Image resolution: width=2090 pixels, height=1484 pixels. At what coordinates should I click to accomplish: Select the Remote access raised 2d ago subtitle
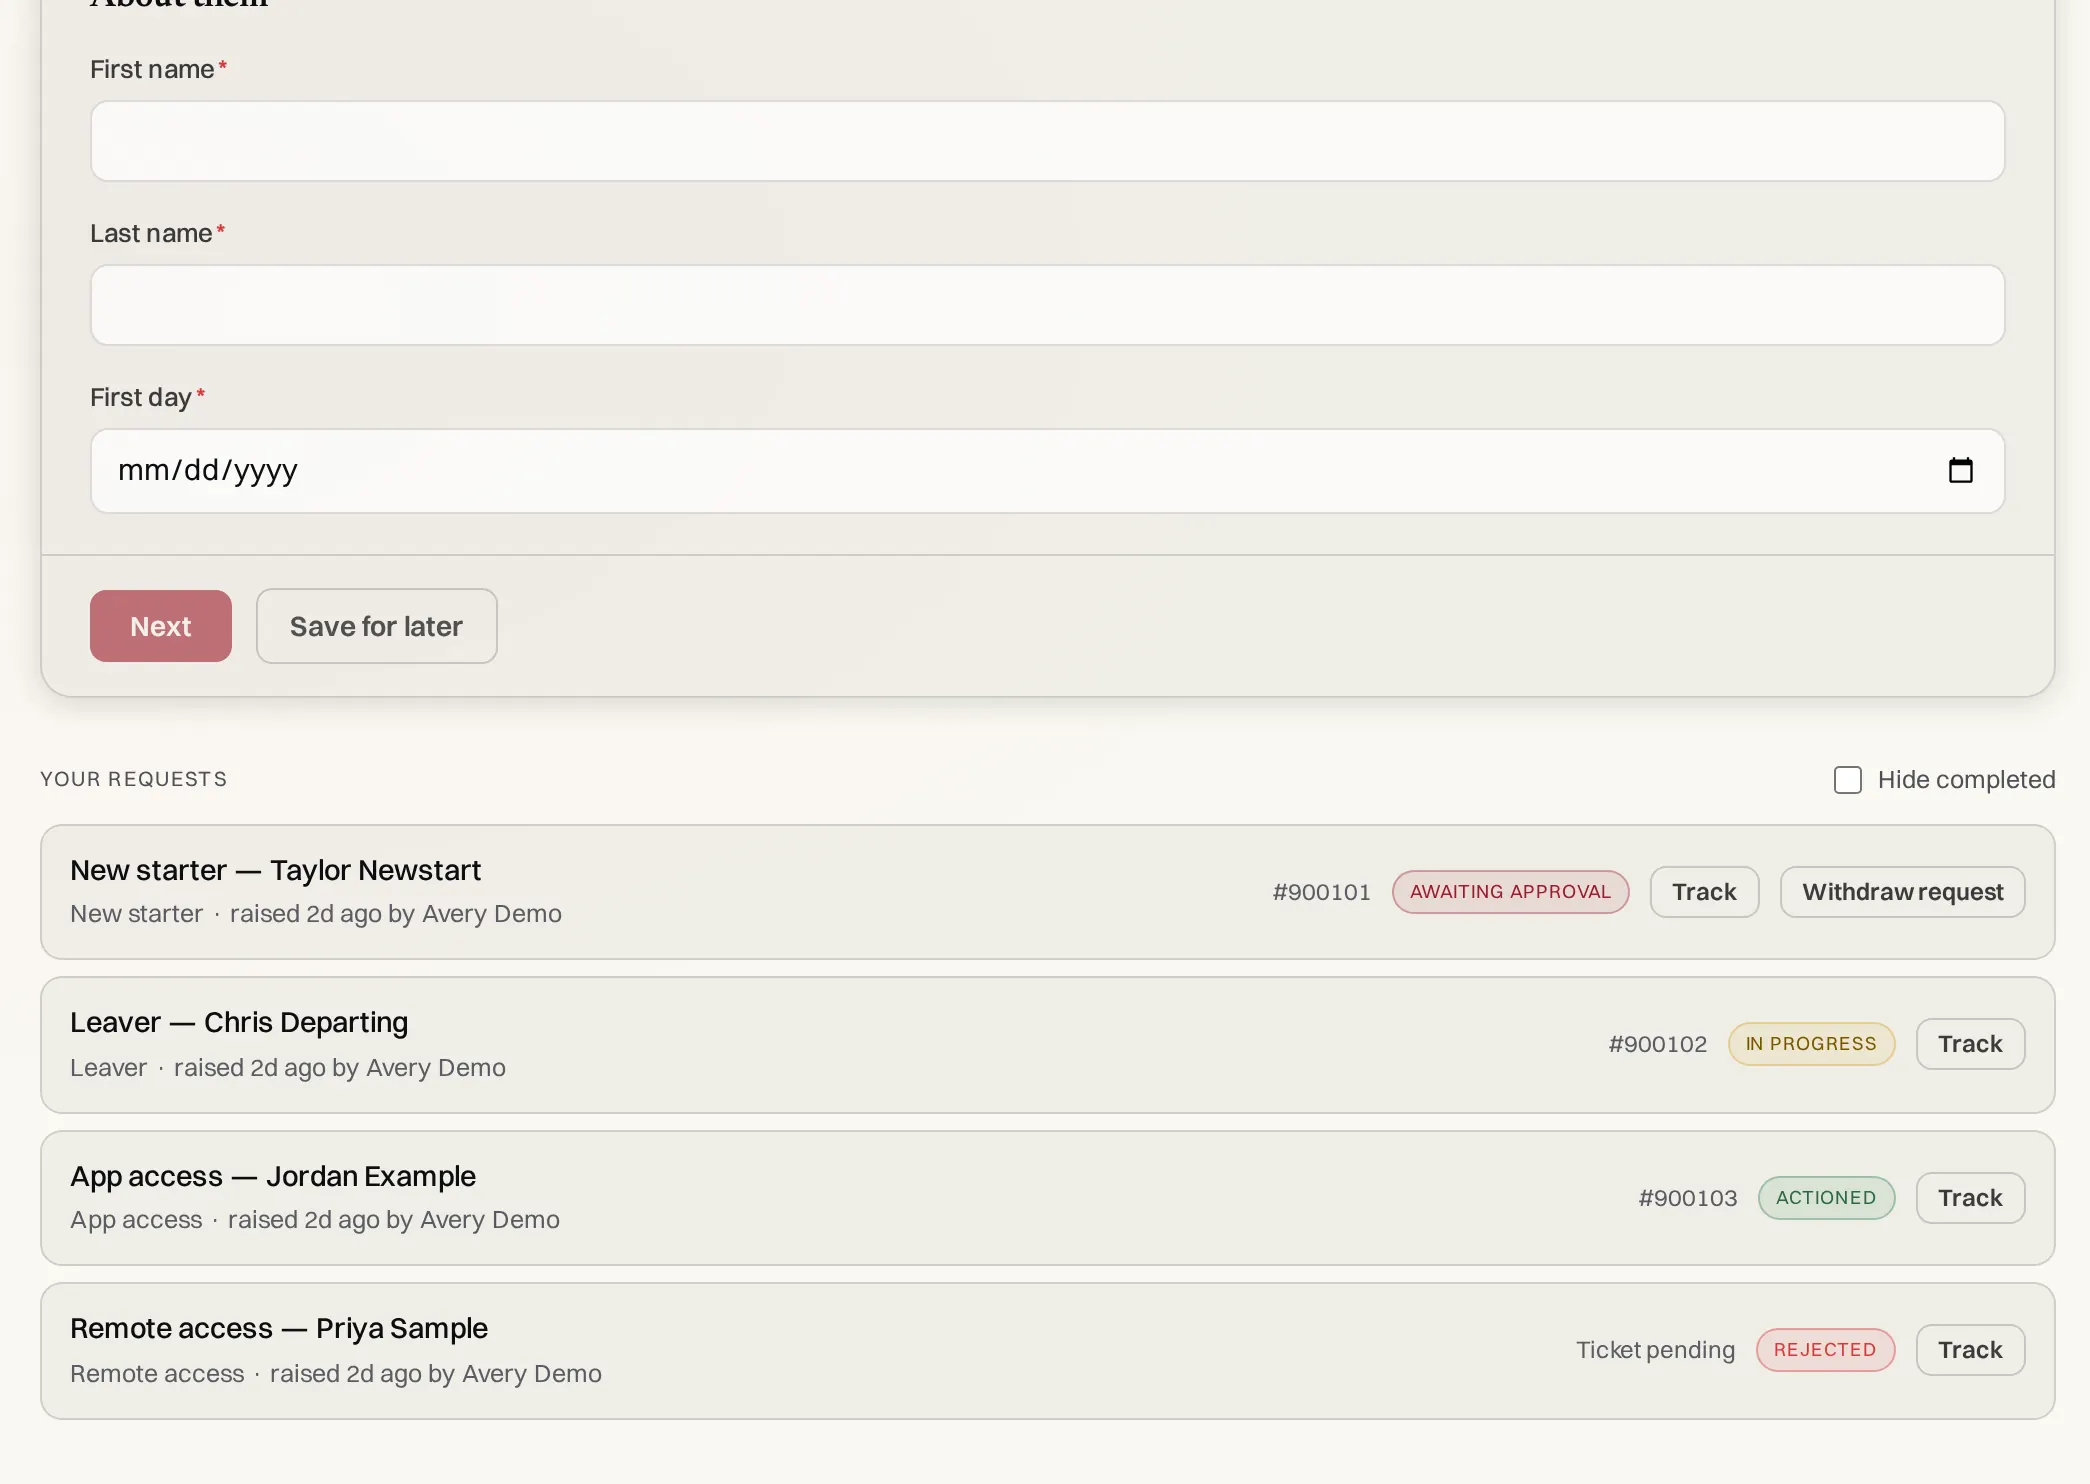pyautogui.click(x=336, y=1374)
